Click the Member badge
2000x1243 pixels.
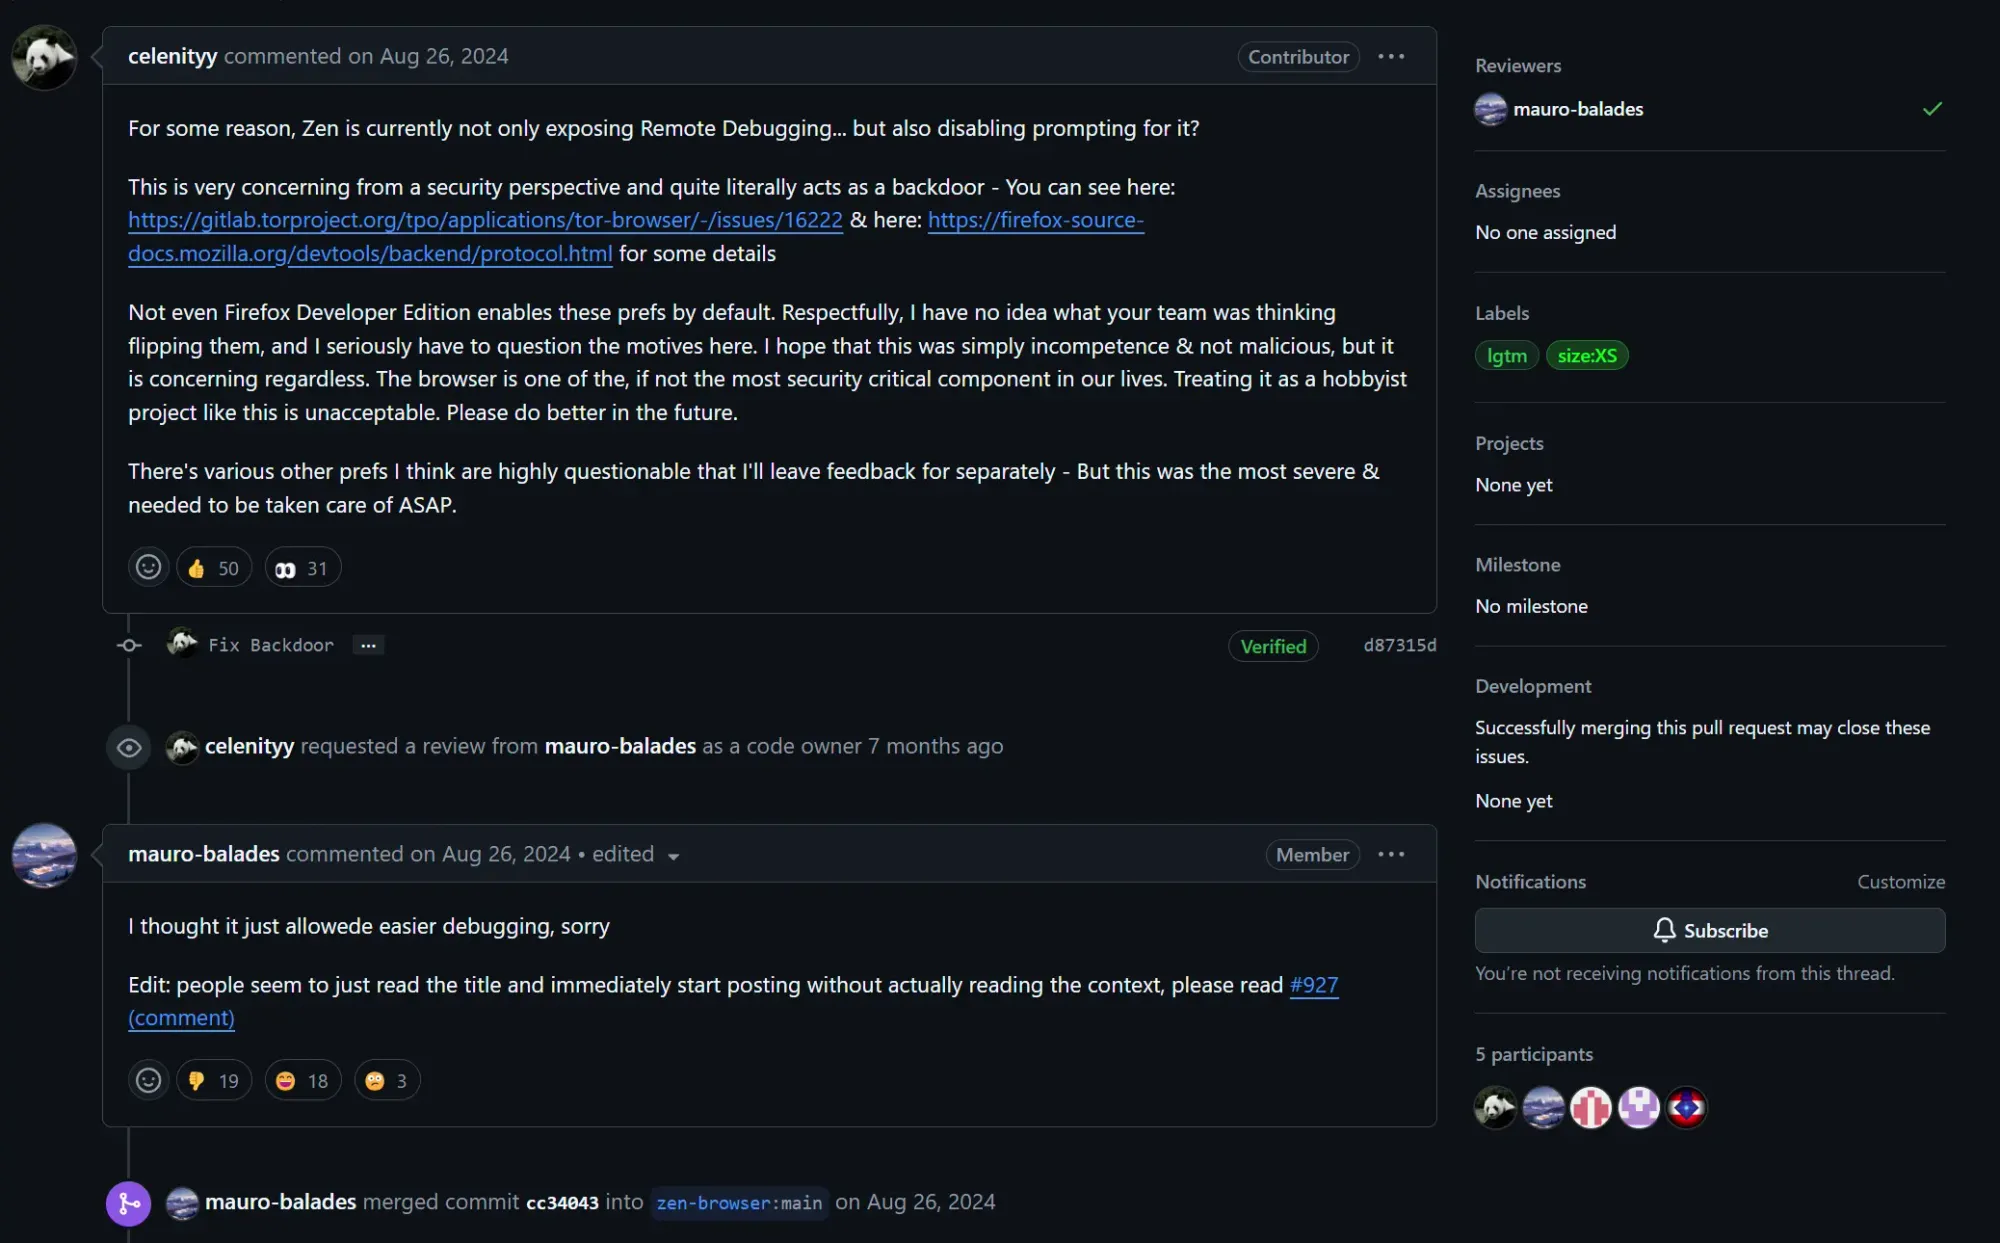1312,855
